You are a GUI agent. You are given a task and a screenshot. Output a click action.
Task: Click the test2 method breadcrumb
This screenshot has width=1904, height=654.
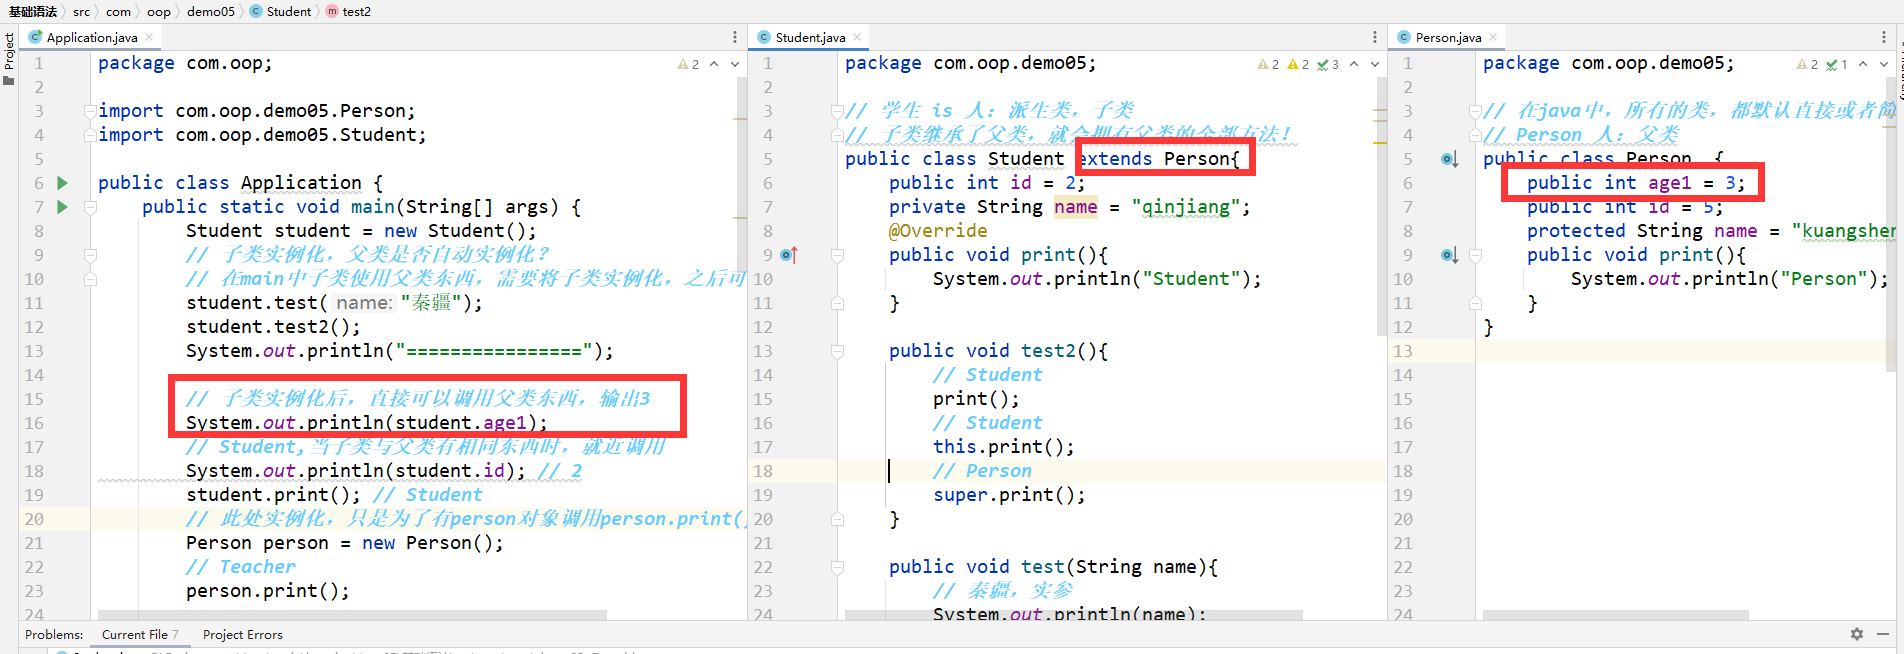348,12
